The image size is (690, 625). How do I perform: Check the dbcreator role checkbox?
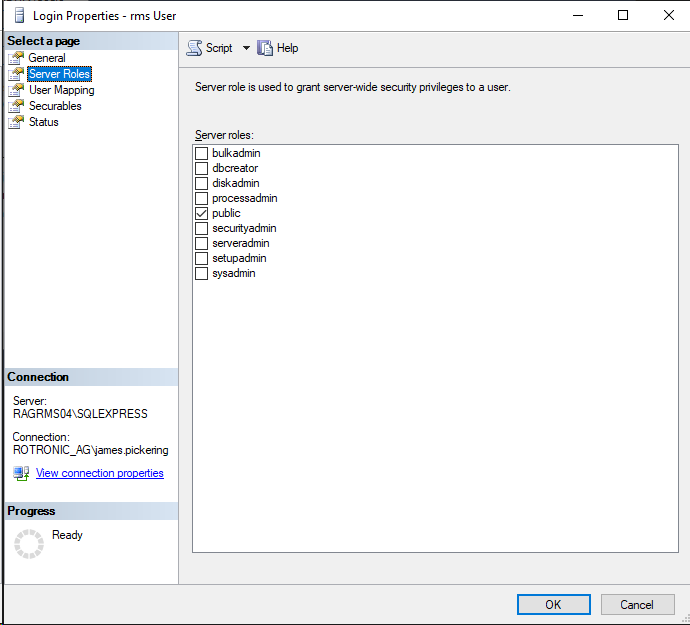(202, 168)
